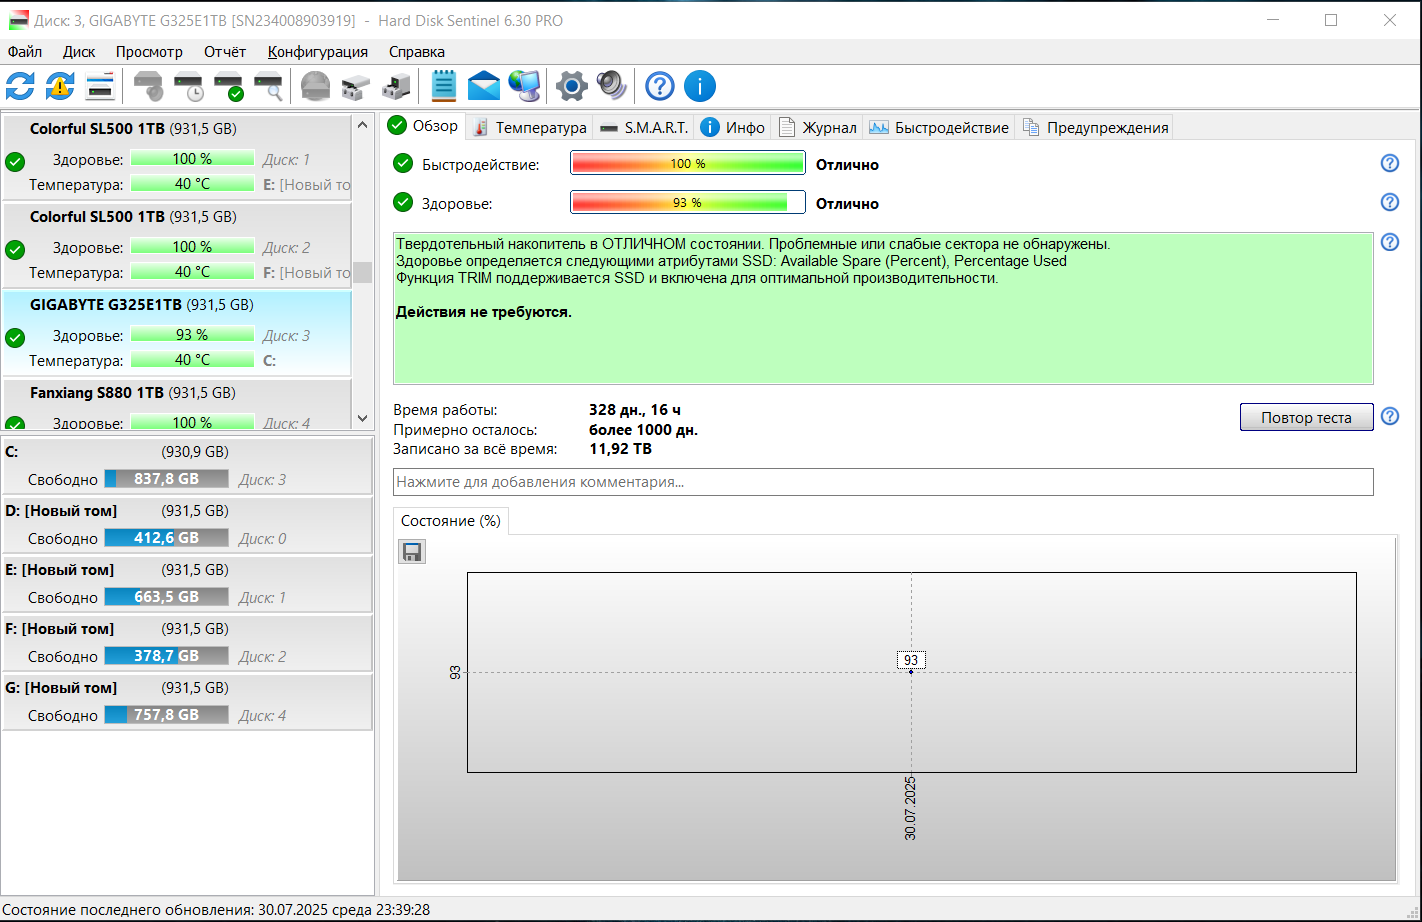Open settings with the gear icon

pos(572,86)
